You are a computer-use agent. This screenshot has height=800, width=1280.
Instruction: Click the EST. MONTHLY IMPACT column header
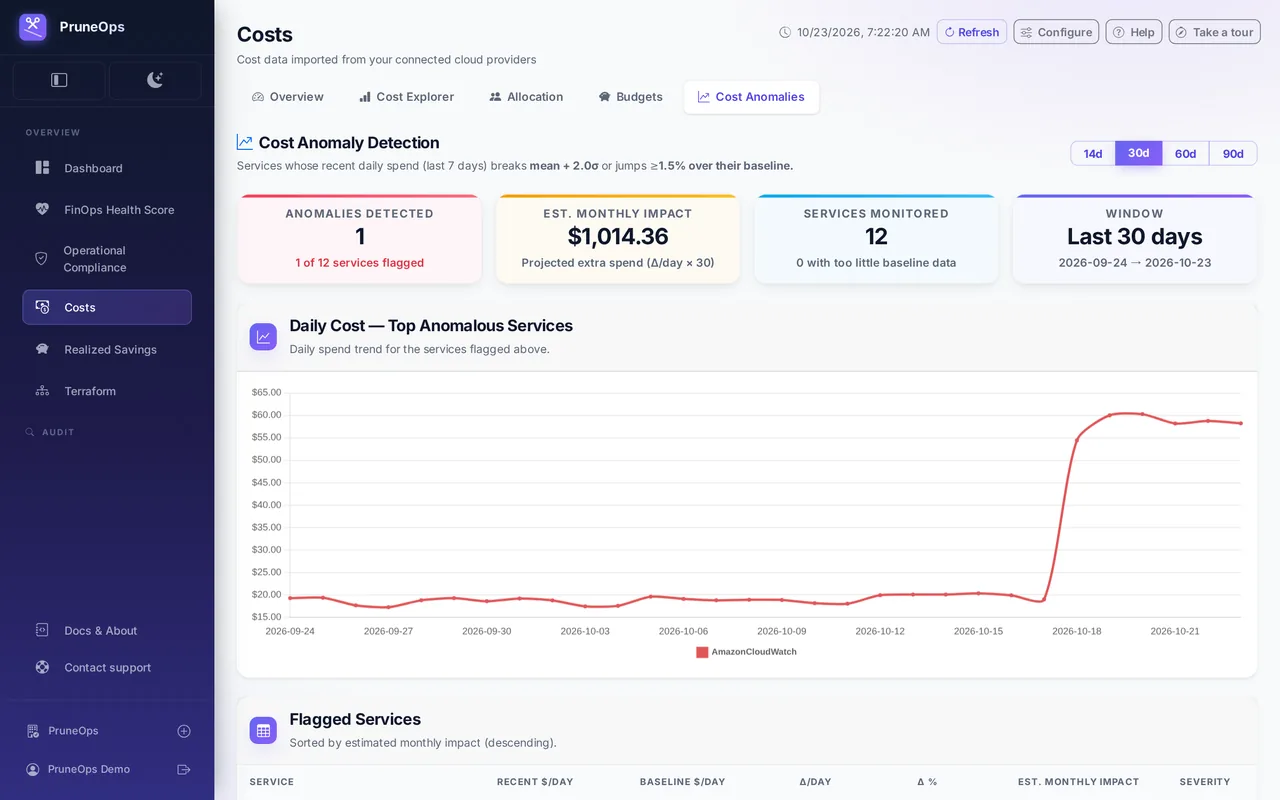tap(1078, 782)
